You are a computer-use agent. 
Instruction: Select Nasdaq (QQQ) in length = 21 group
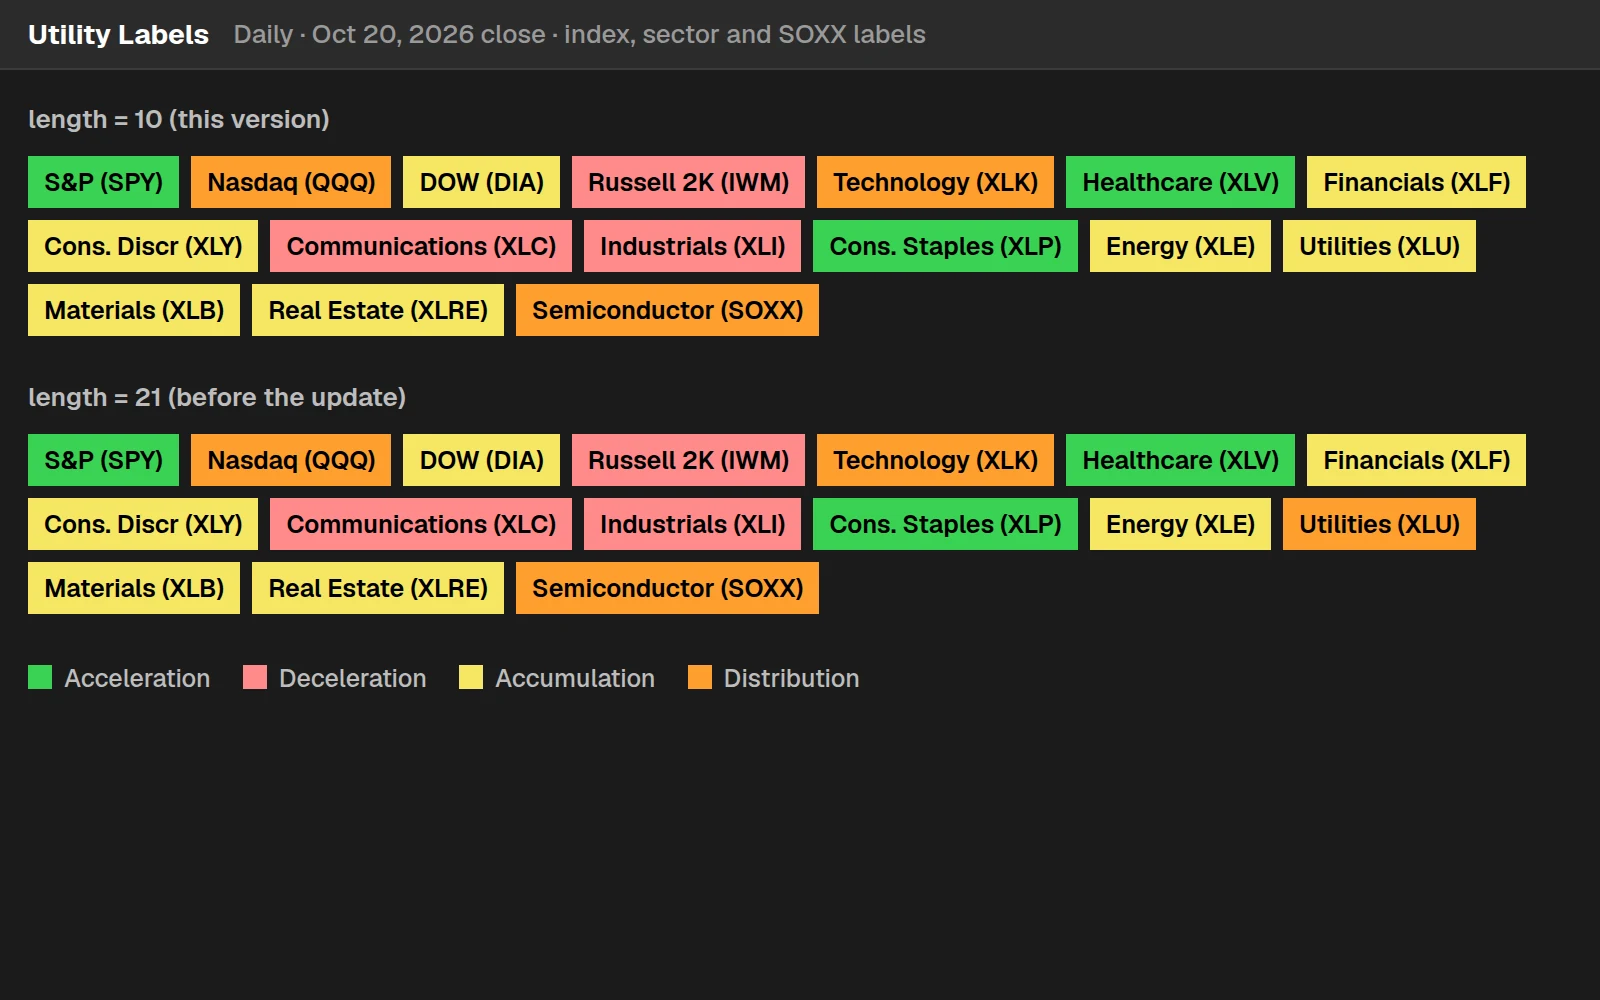[291, 460]
